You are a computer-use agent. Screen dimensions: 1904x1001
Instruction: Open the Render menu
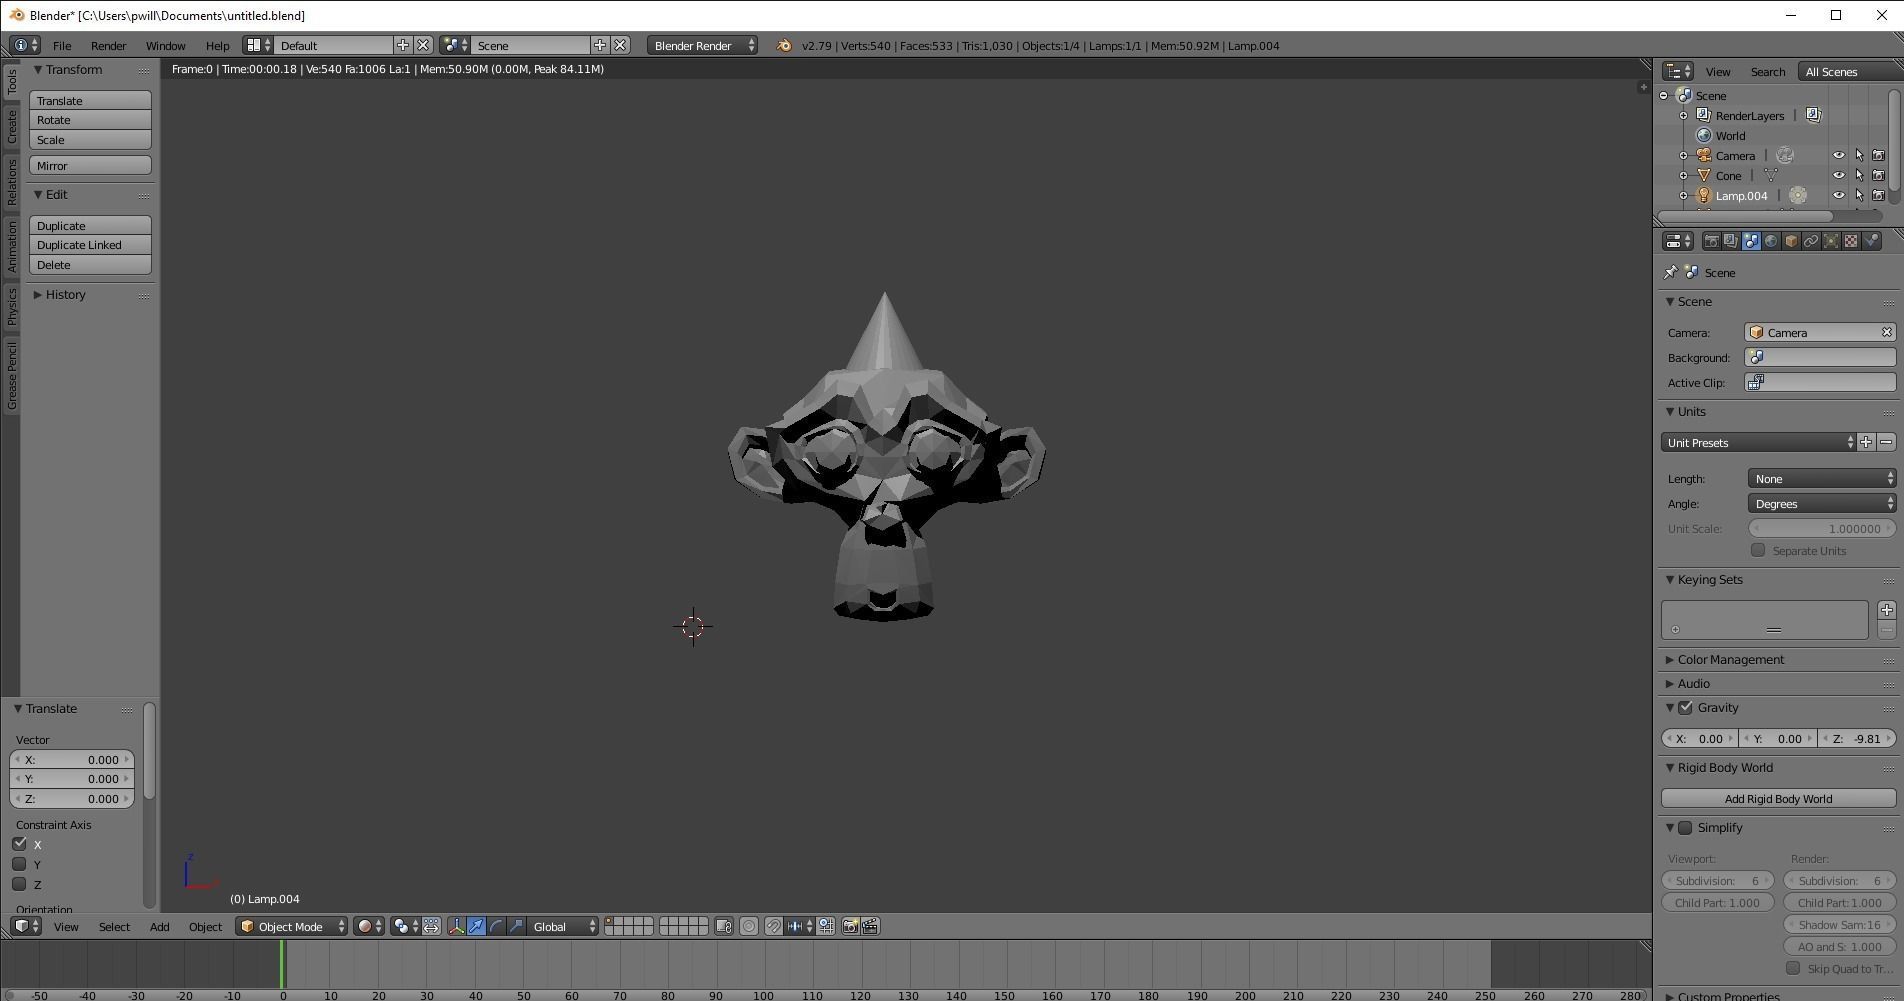pos(108,45)
